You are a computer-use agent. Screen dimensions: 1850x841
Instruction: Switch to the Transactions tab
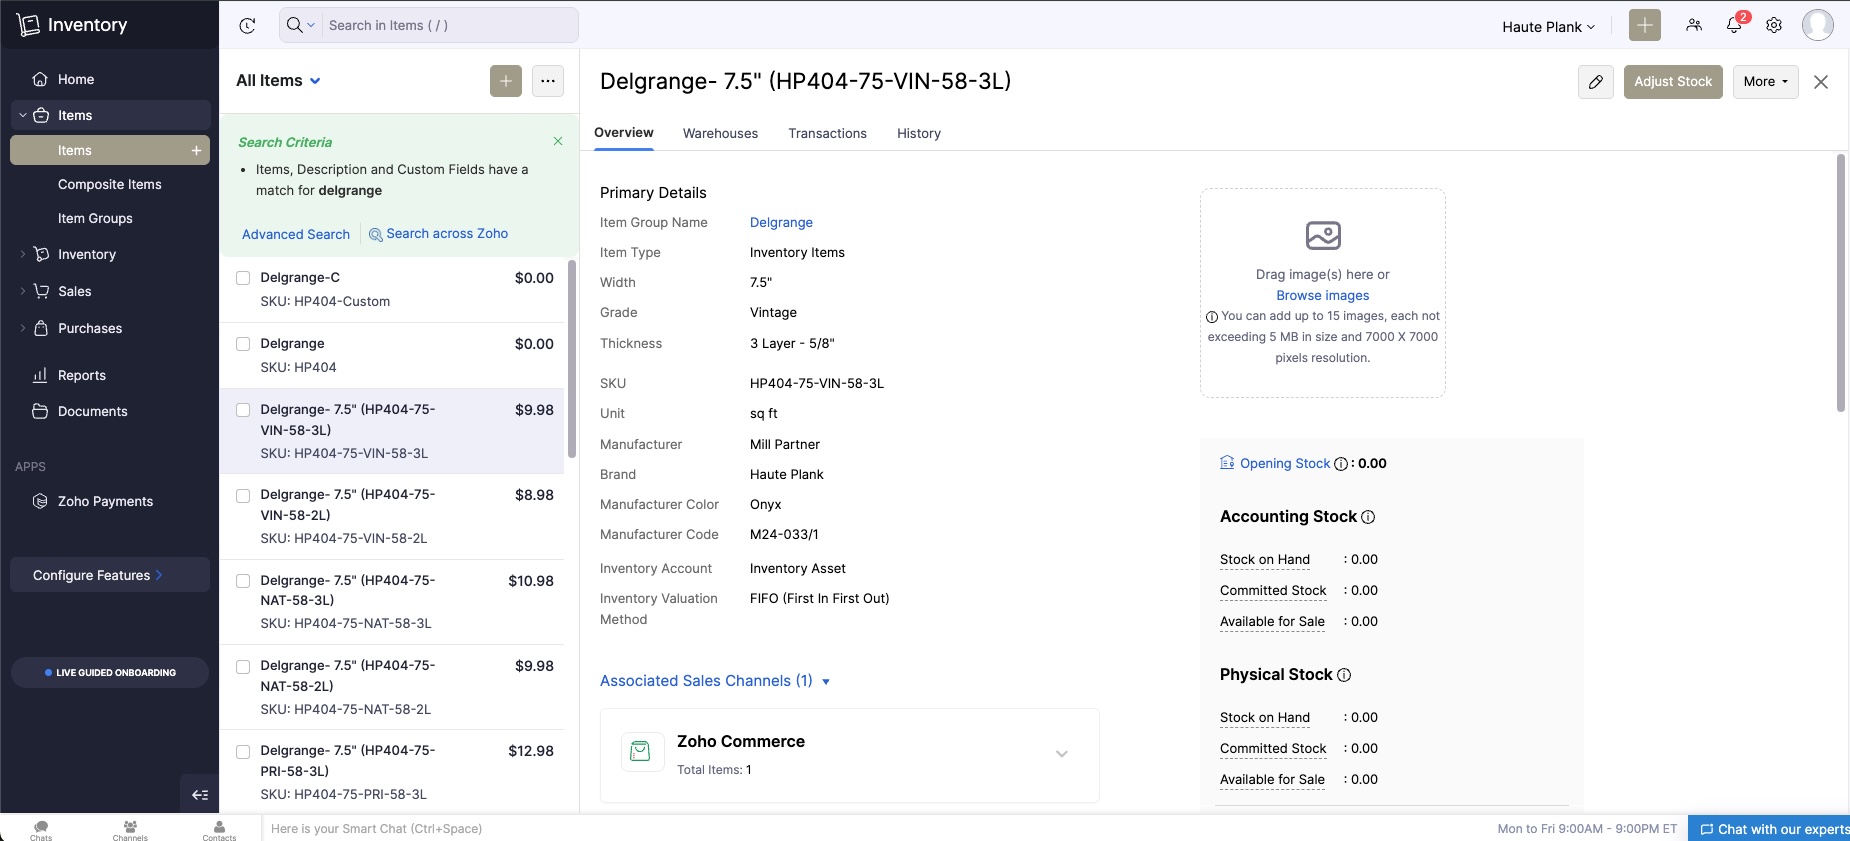point(827,134)
